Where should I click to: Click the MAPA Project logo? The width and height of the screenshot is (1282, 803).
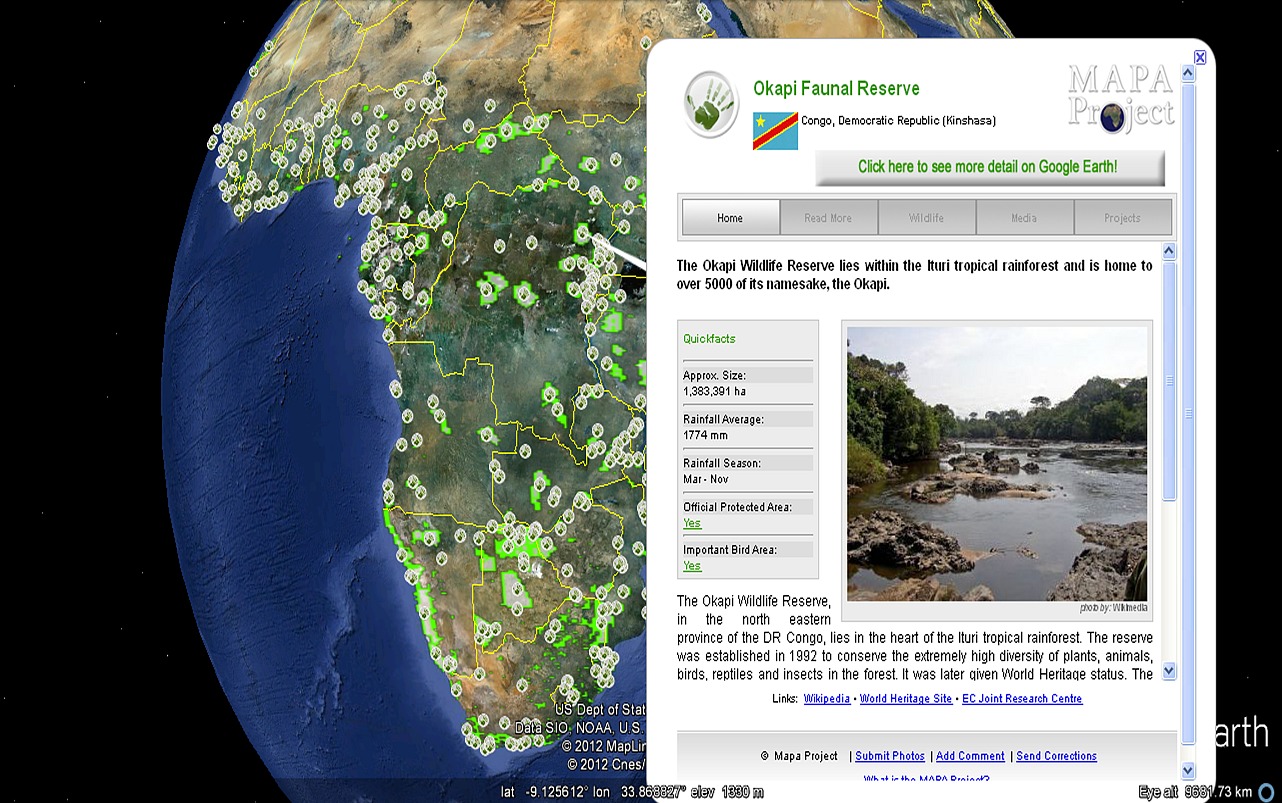[1120, 97]
